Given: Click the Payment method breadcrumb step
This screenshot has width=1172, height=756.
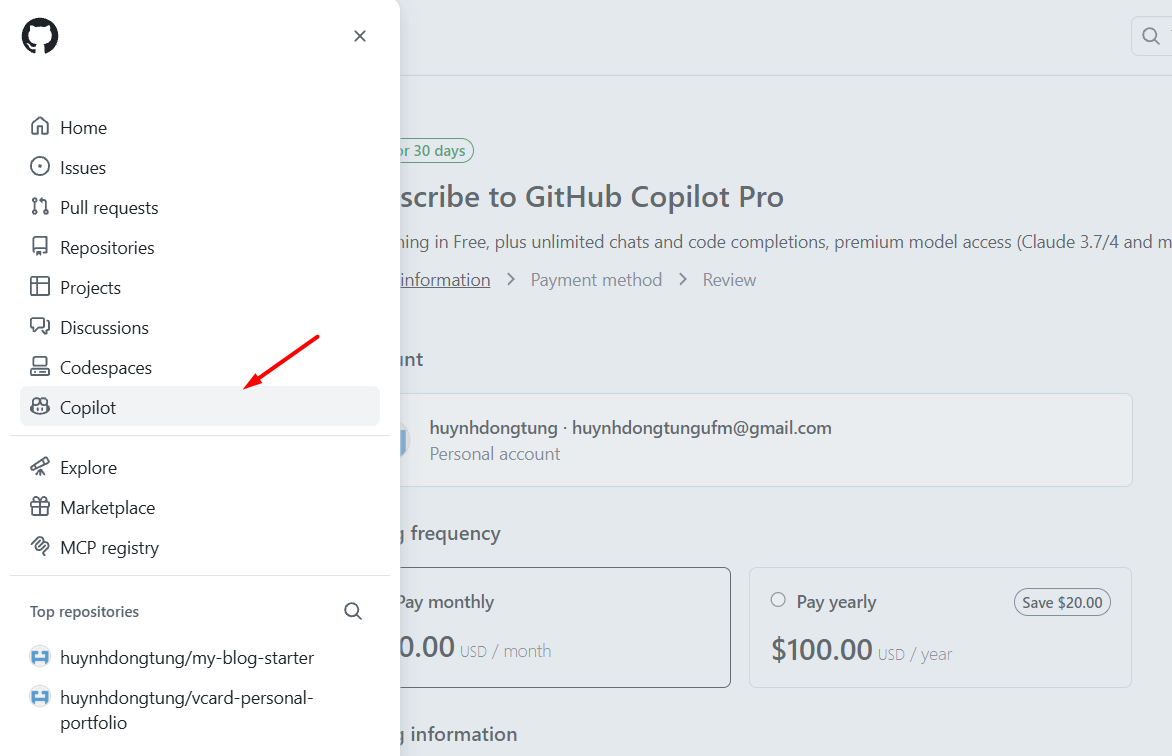Looking at the screenshot, I should pos(596,279).
